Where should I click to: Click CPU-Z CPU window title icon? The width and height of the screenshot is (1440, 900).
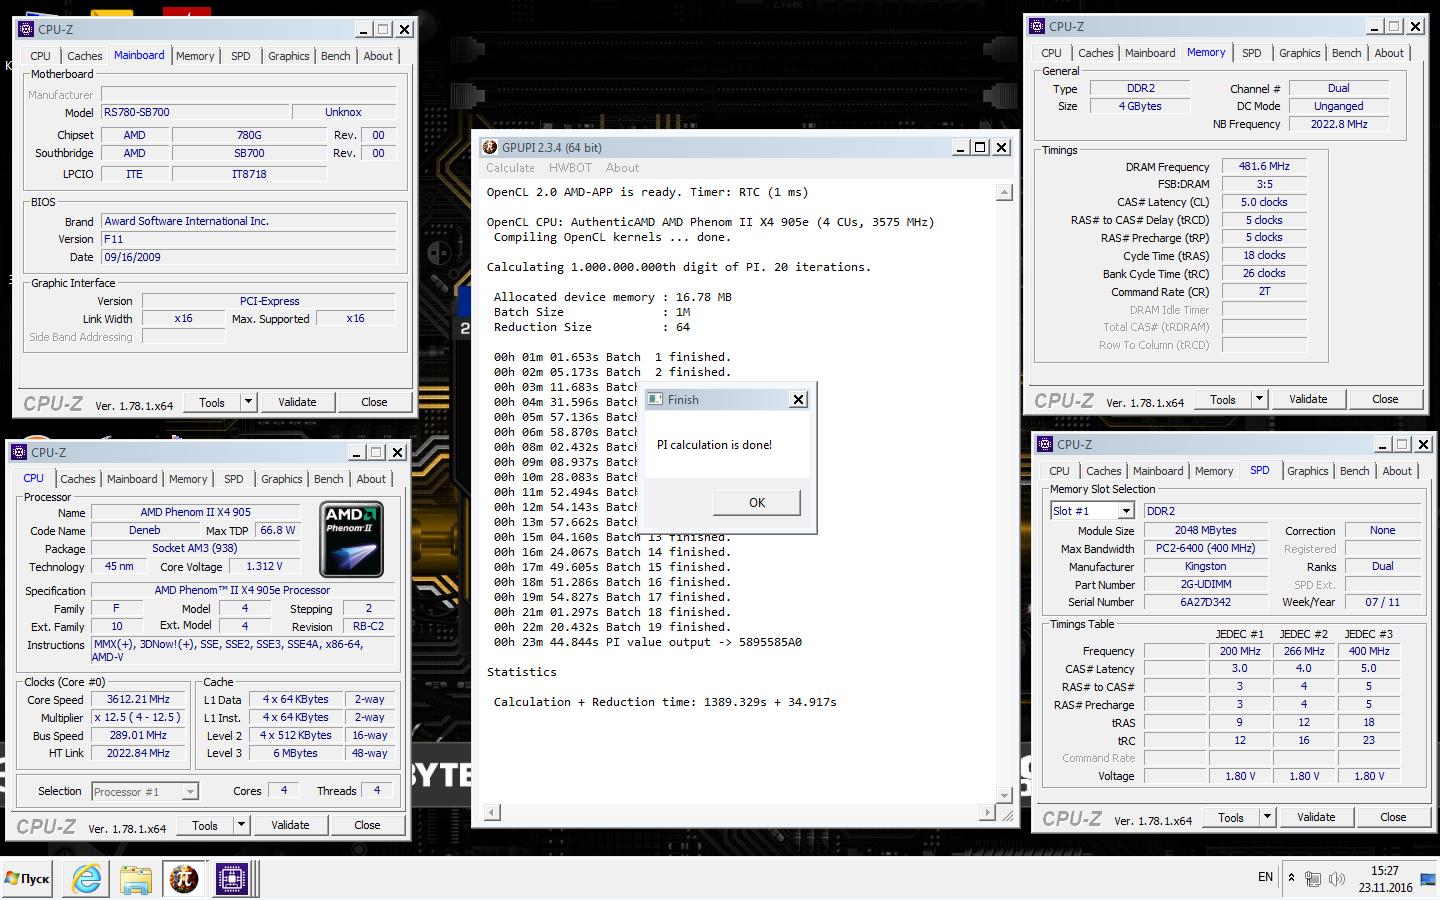point(21,452)
